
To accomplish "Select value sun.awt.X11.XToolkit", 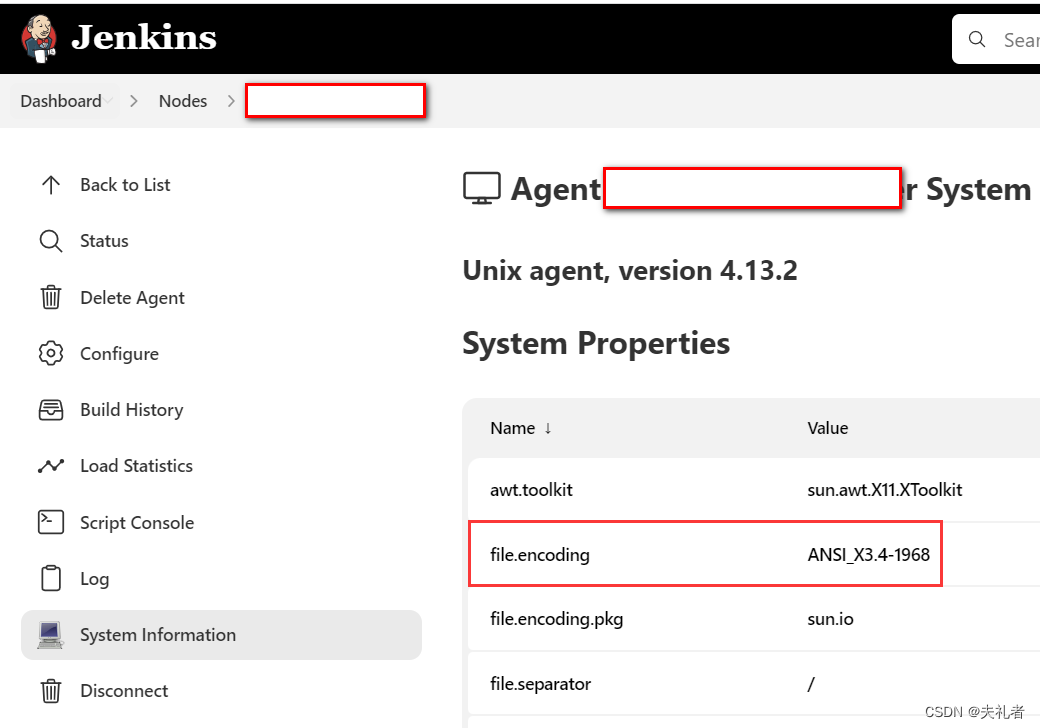I will (x=885, y=490).
